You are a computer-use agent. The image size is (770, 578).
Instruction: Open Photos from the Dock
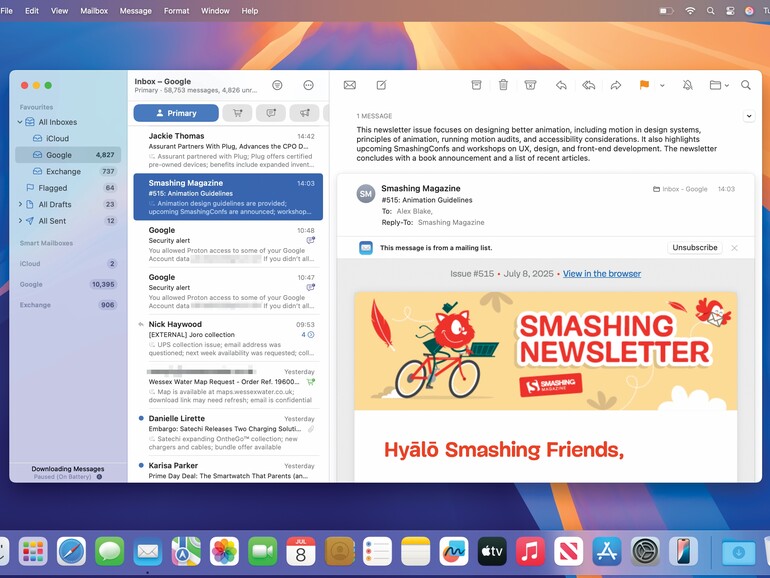224,551
